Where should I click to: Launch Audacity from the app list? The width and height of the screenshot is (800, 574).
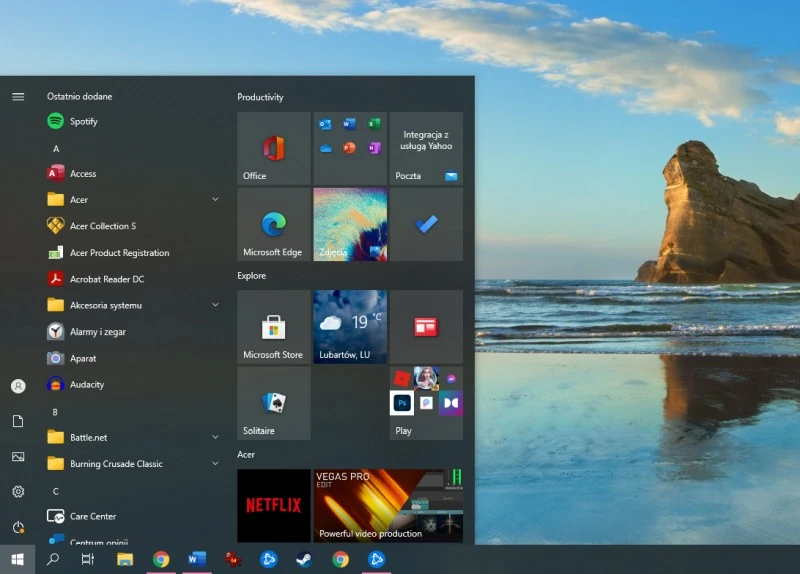coord(133,384)
